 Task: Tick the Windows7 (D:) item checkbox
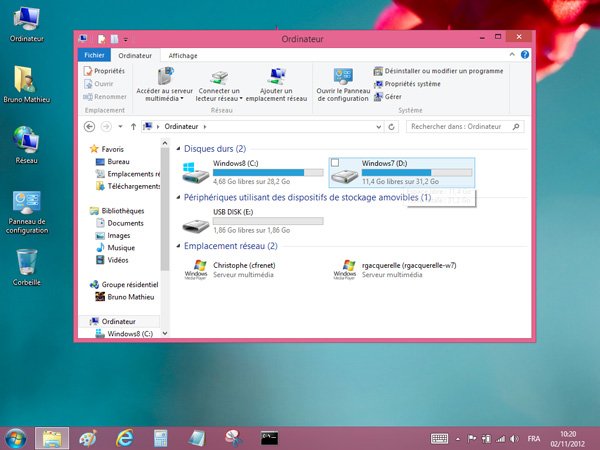click(335, 163)
